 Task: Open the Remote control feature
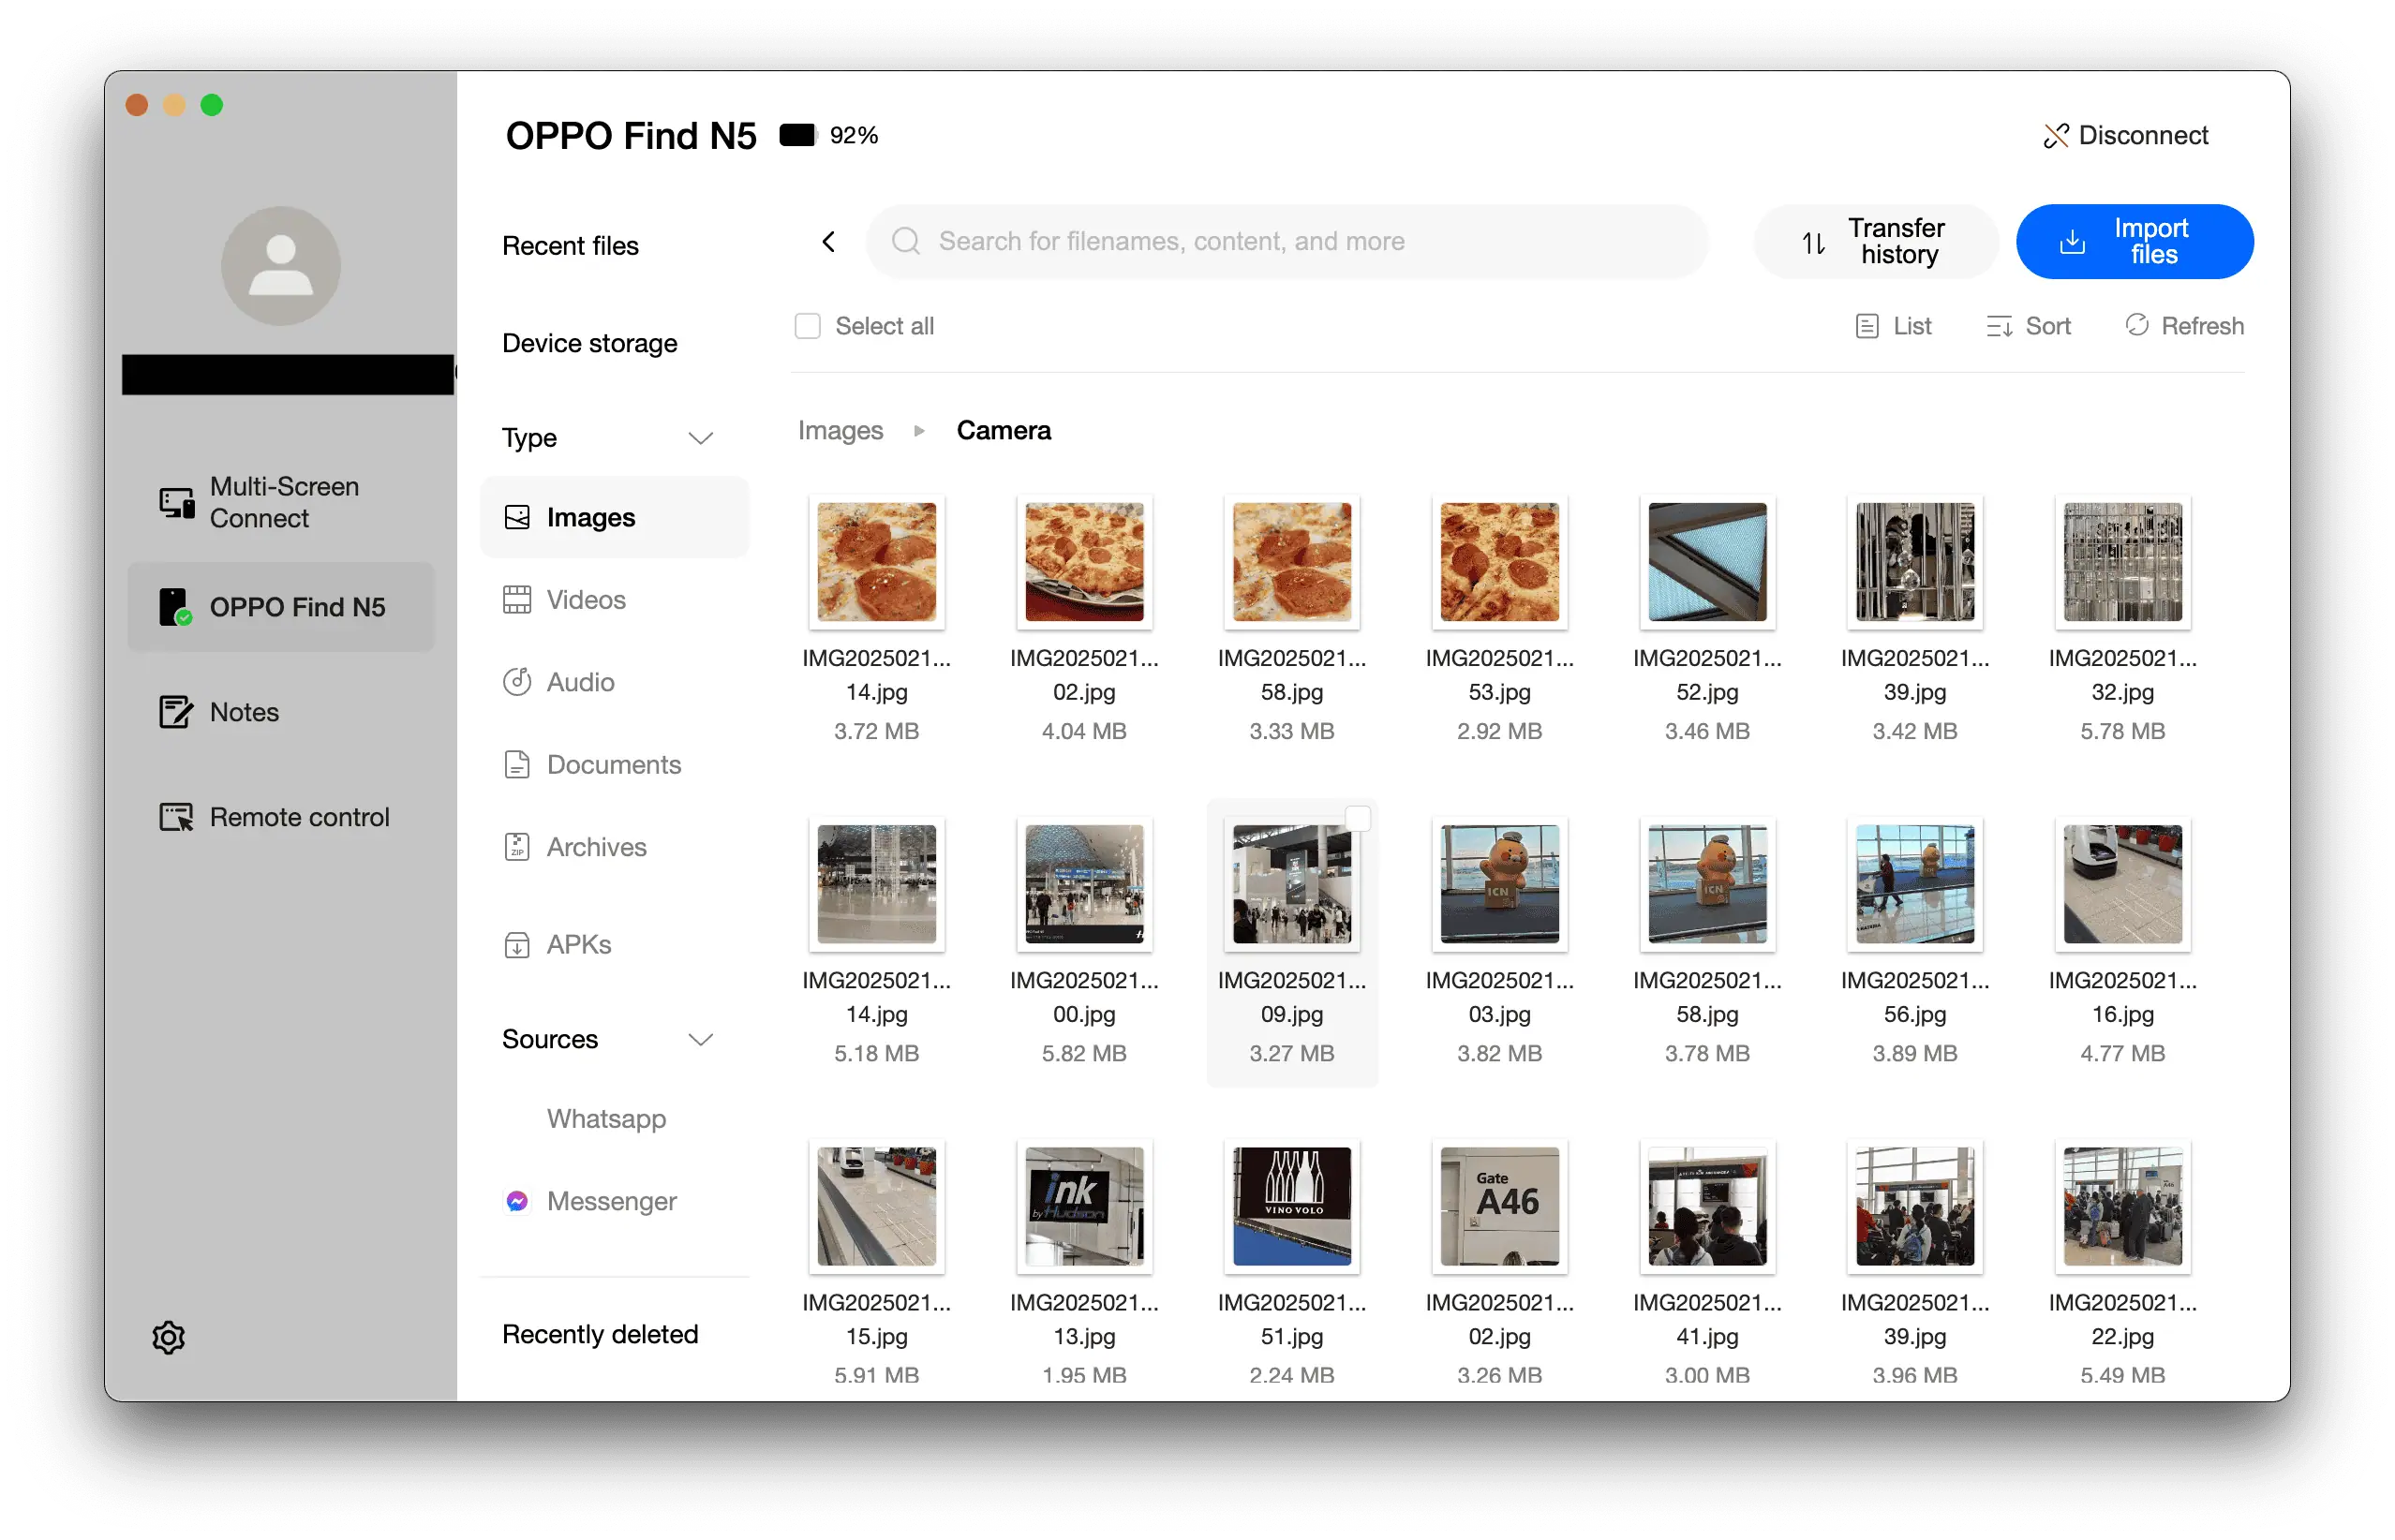click(x=298, y=817)
